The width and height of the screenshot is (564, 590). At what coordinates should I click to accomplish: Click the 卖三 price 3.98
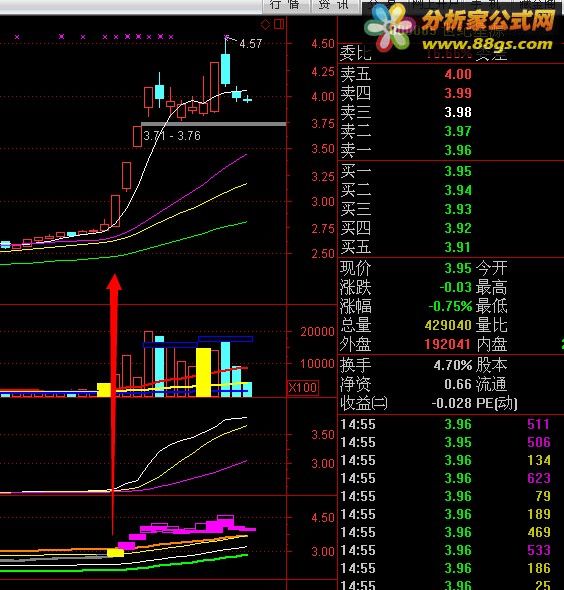458,112
